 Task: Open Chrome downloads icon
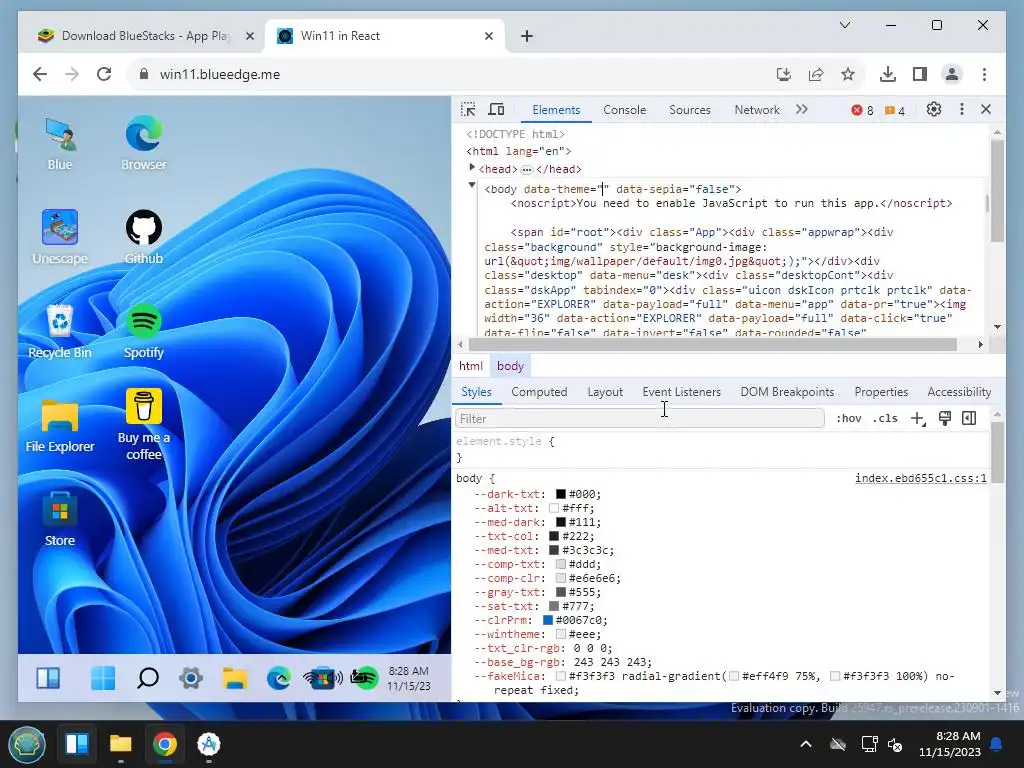tap(888, 74)
